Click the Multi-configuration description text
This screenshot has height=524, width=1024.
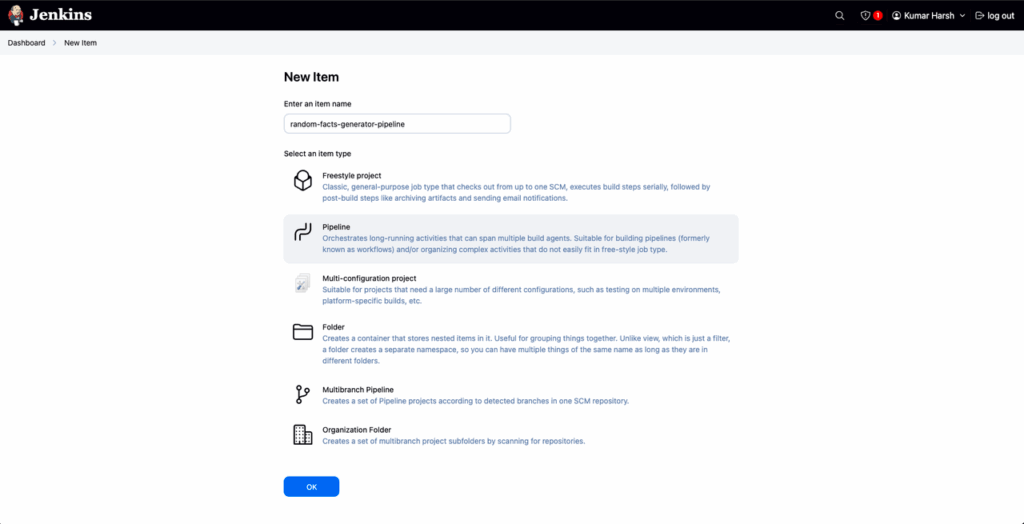tap(522, 295)
